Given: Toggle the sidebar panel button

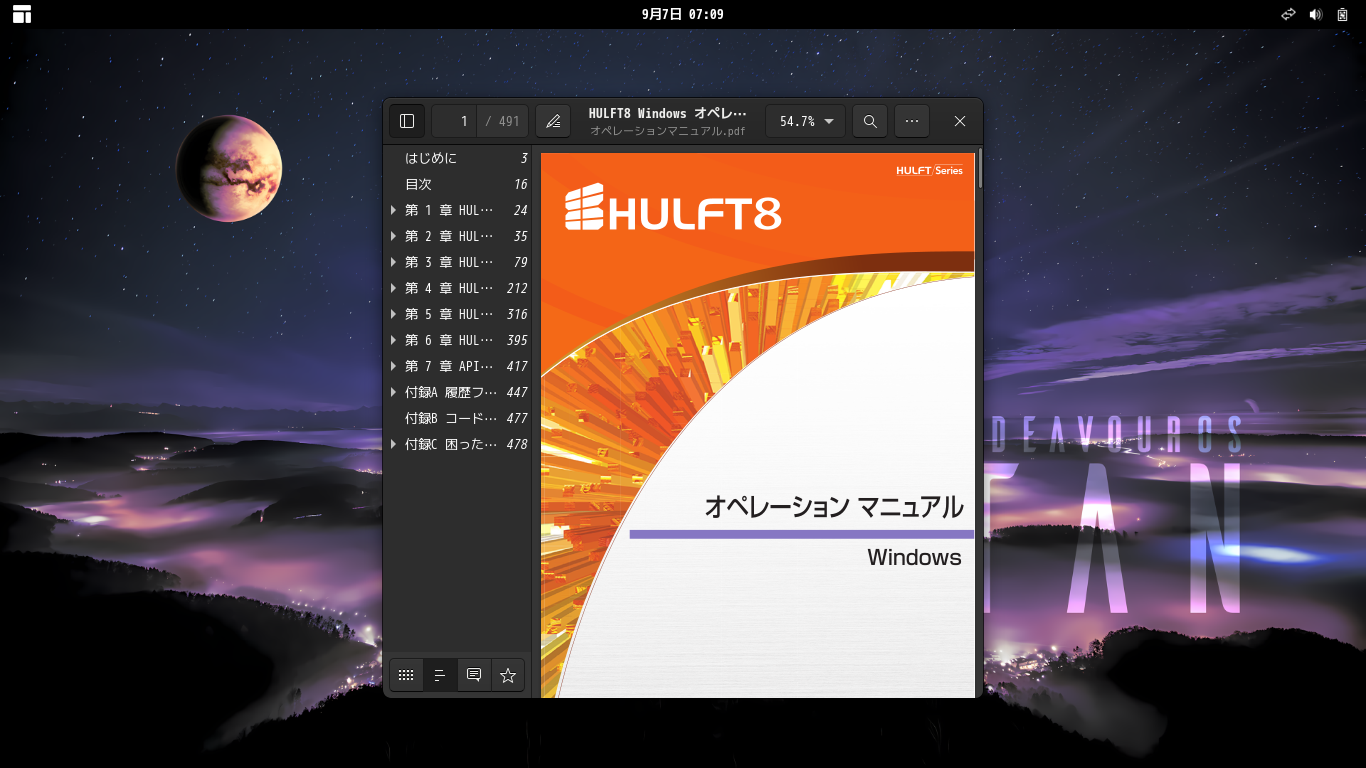Looking at the screenshot, I should [407, 121].
